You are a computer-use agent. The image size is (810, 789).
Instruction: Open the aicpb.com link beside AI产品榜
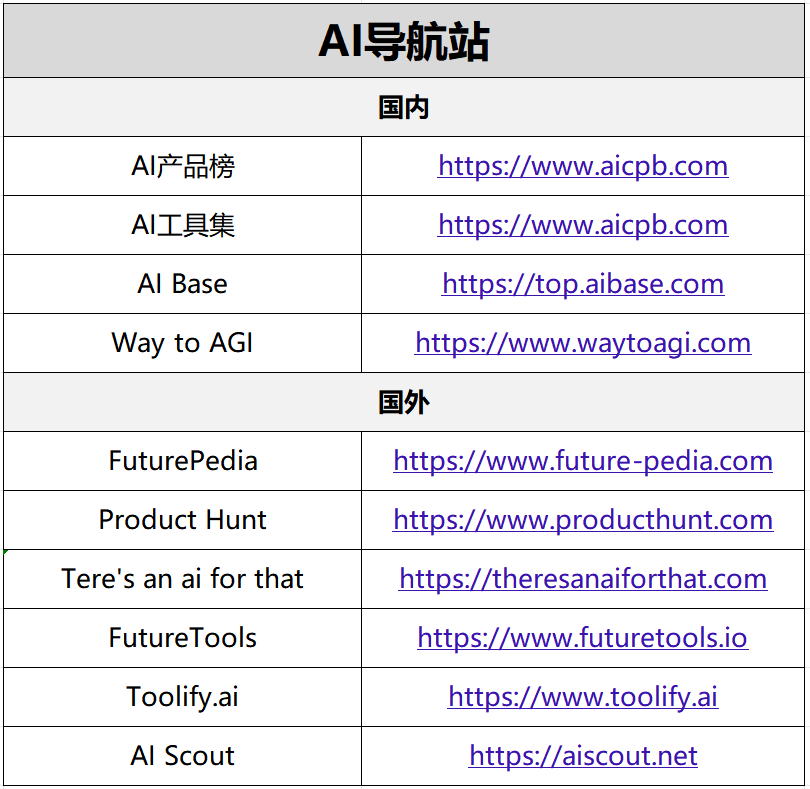point(582,166)
